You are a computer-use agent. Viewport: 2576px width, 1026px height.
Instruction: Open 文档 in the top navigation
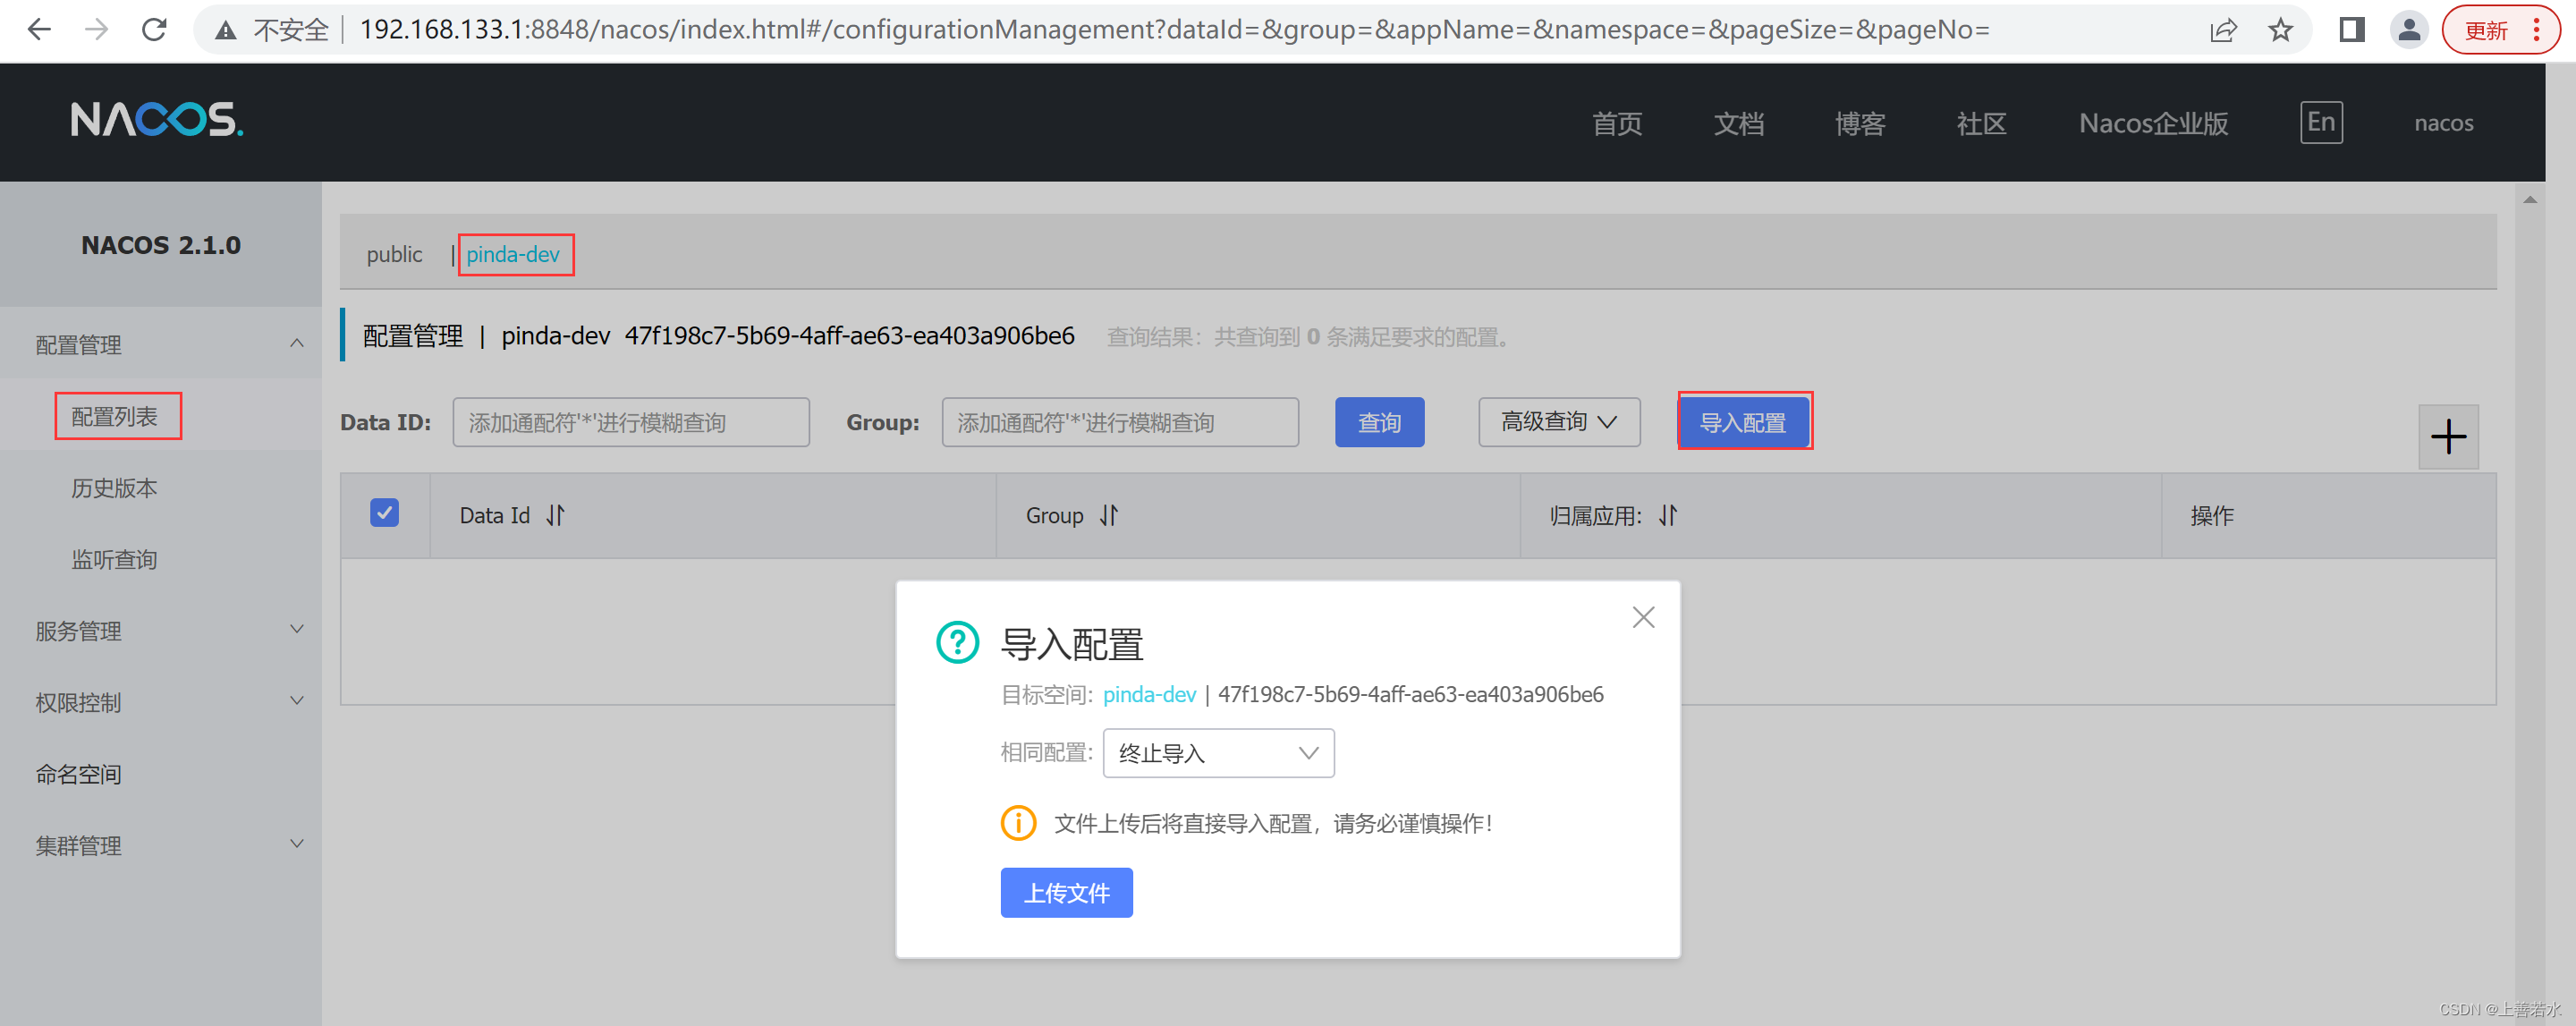point(1739,124)
